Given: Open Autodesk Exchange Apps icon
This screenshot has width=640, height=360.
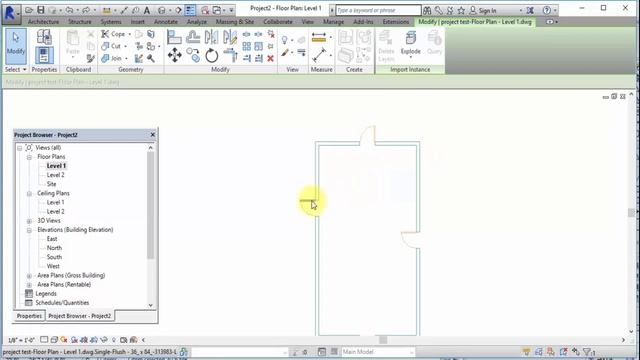Looking at the screenshot, I should (x=530, y=10).
